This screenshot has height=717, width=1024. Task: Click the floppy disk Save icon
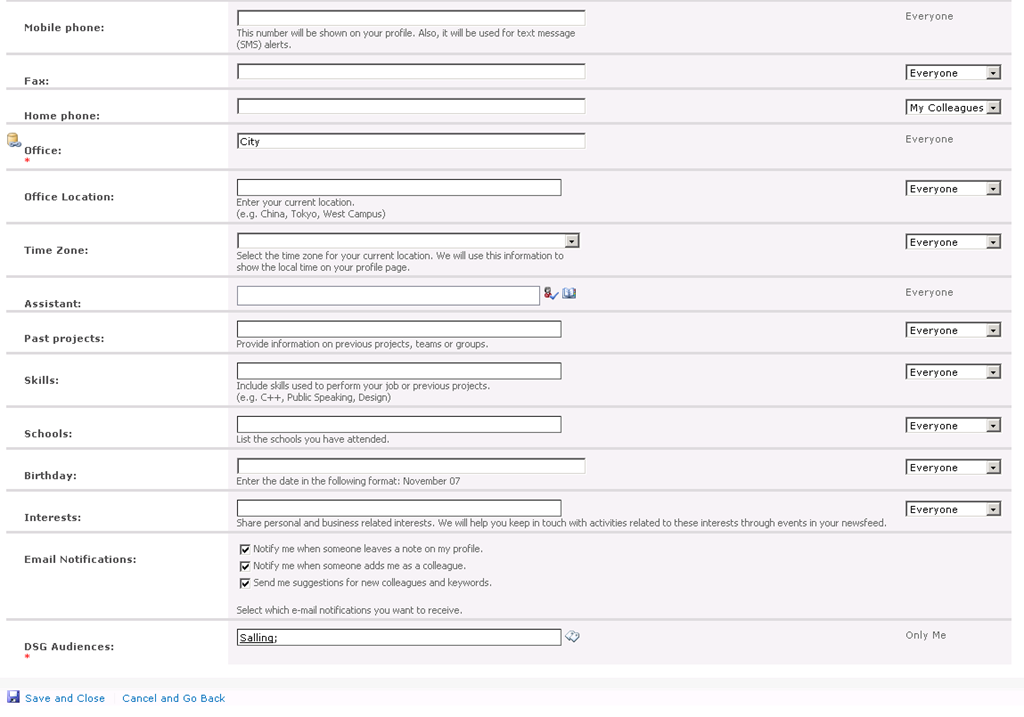[13, 697]
